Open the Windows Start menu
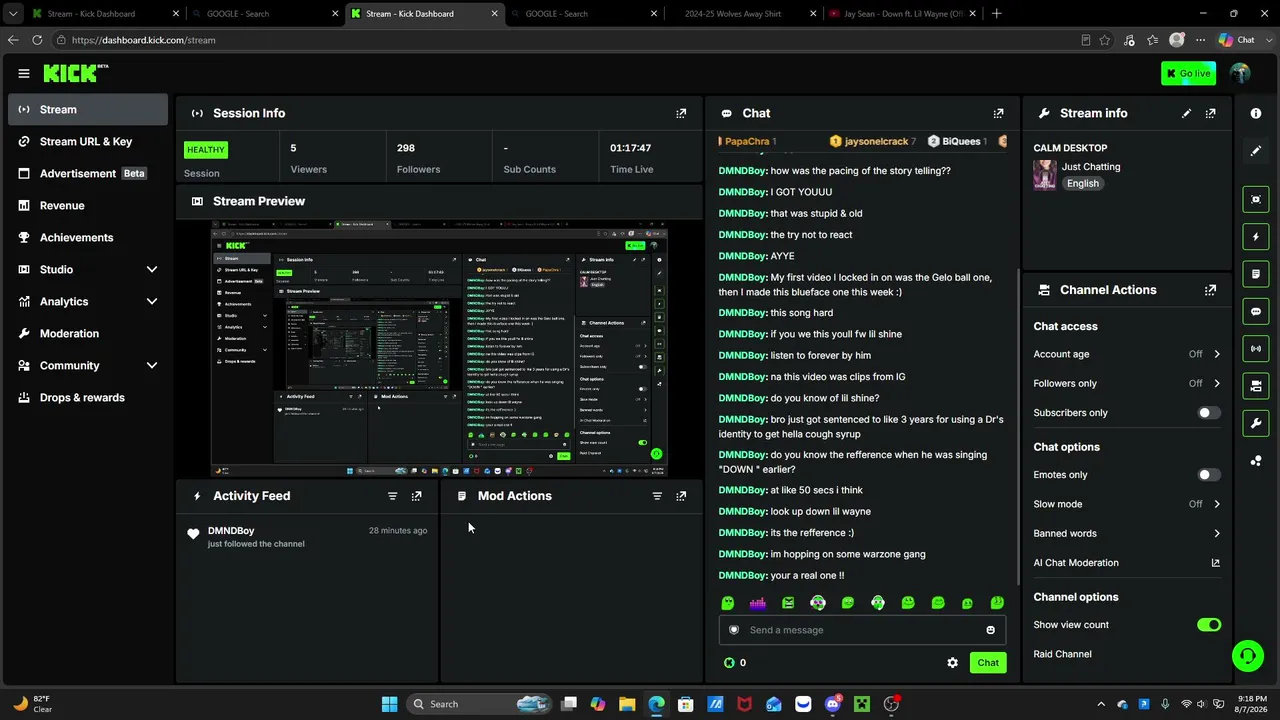This screenshot has width=1280, height=720. 389,704
